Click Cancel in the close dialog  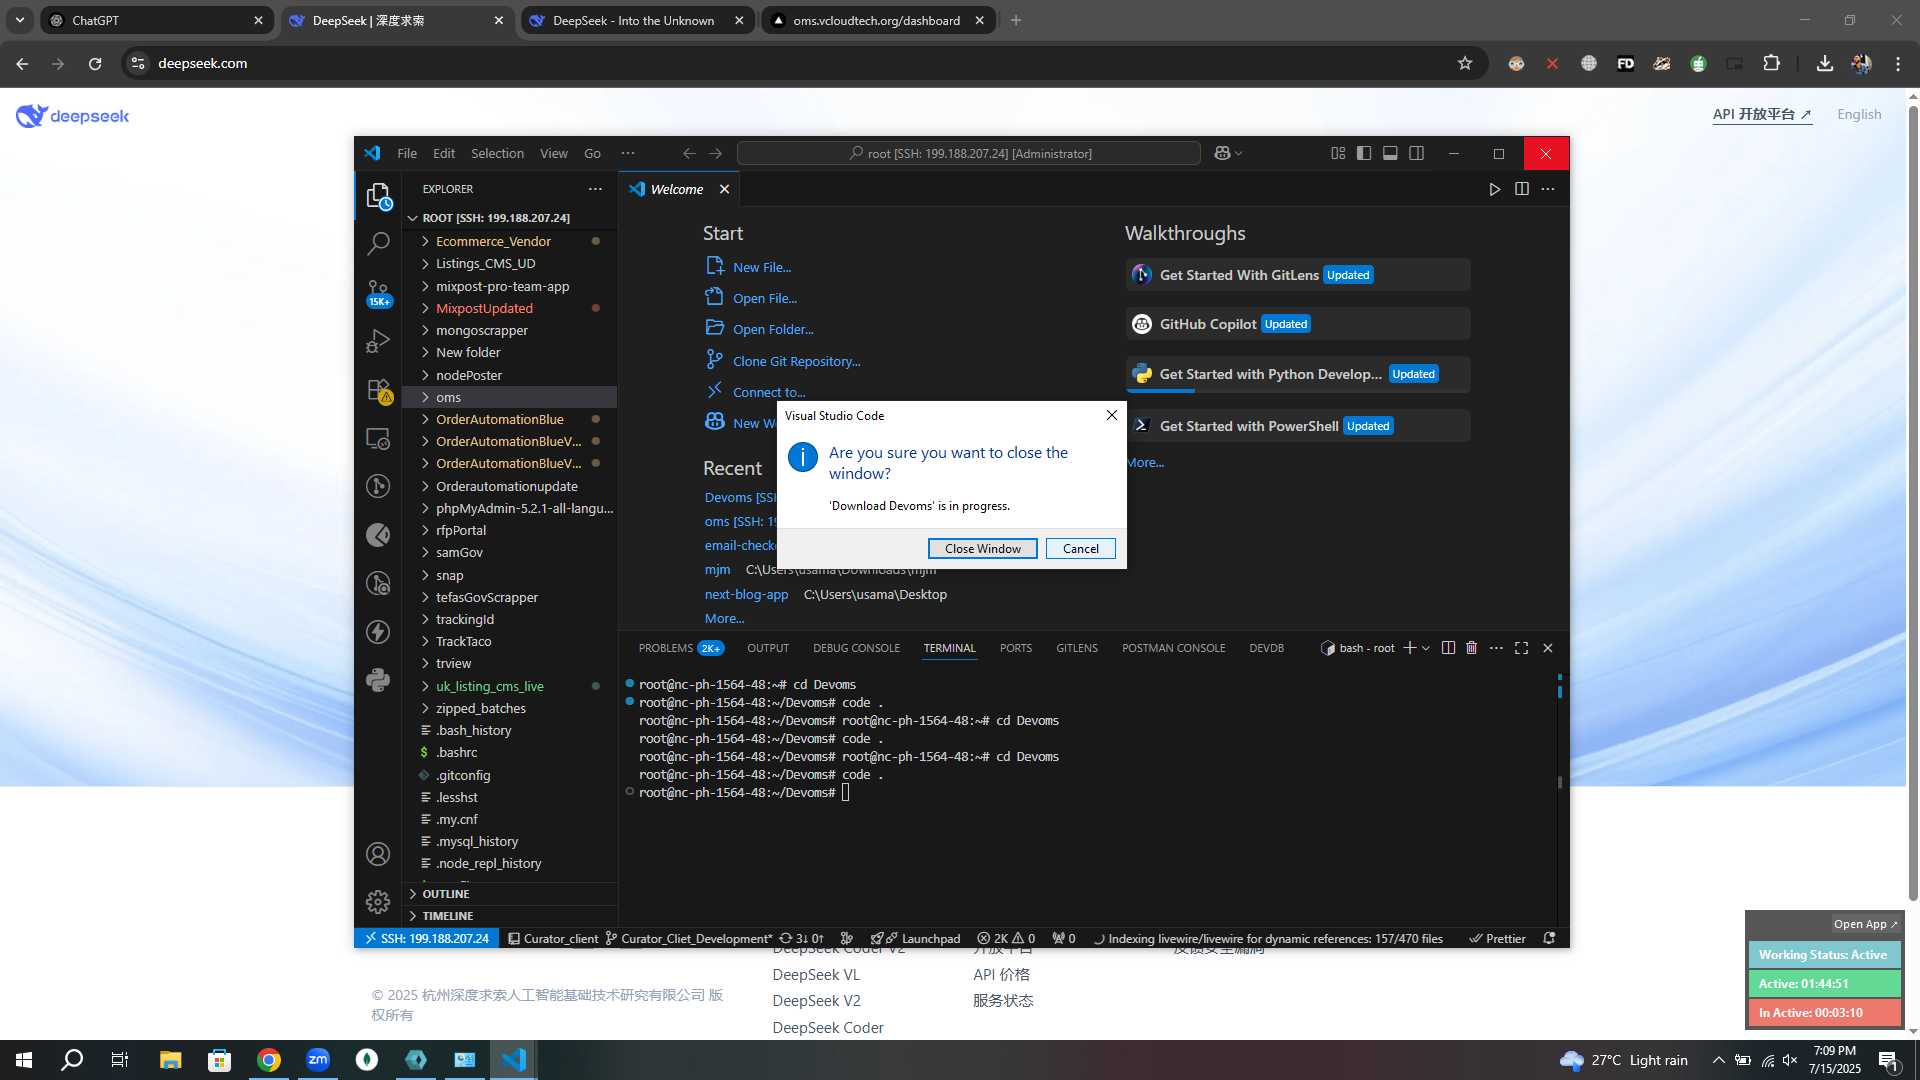click(x=1080, y=549)
